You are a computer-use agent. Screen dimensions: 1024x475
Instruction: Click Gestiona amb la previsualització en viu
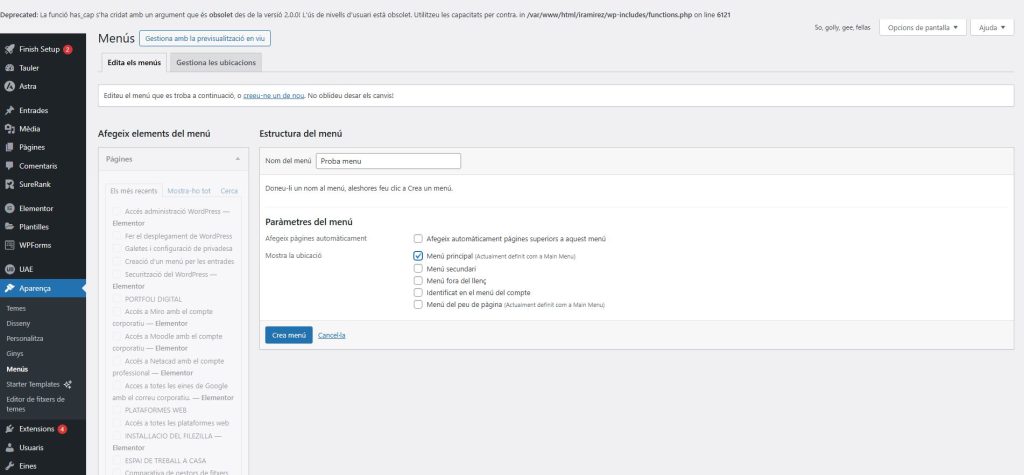click(x=204, y=38)
